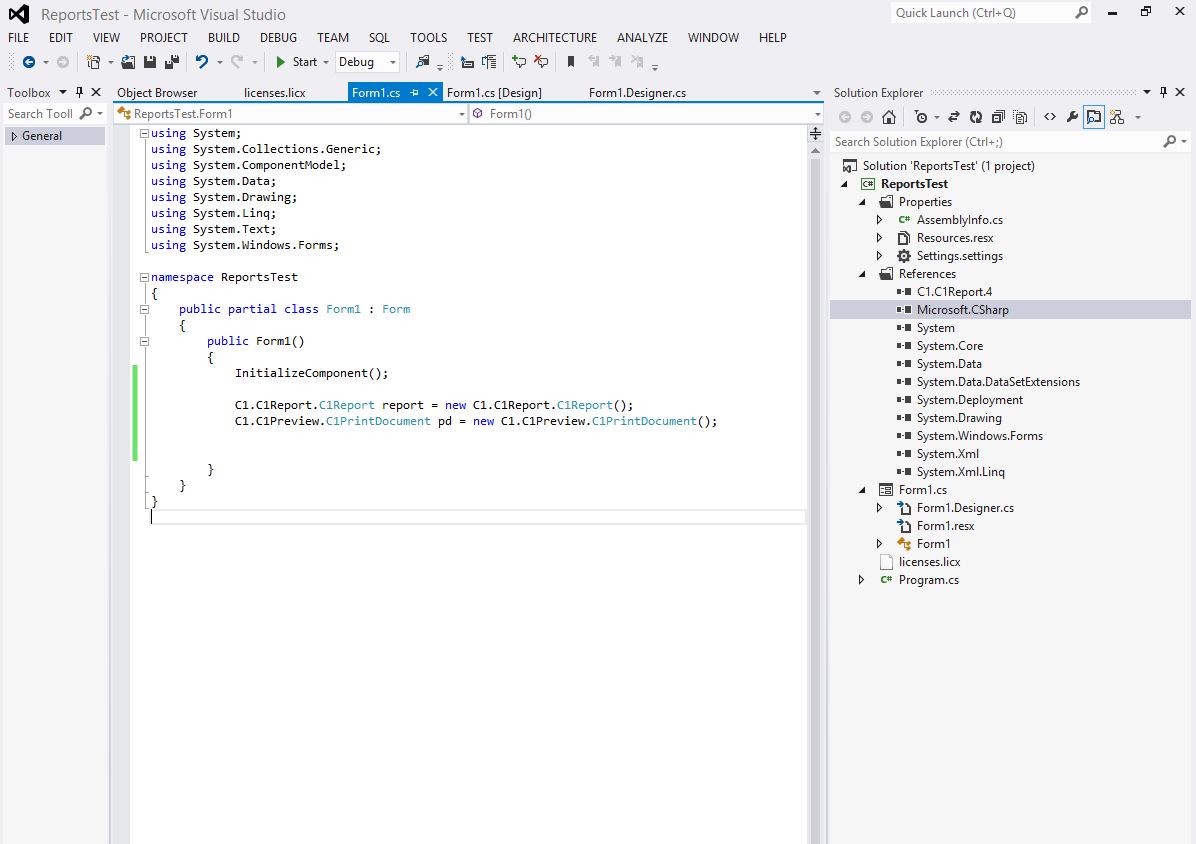The width and height of the screenshot is (1196, 844).
Task: Click the Save All multi-disk icon
Action: (x=172, y=62)
